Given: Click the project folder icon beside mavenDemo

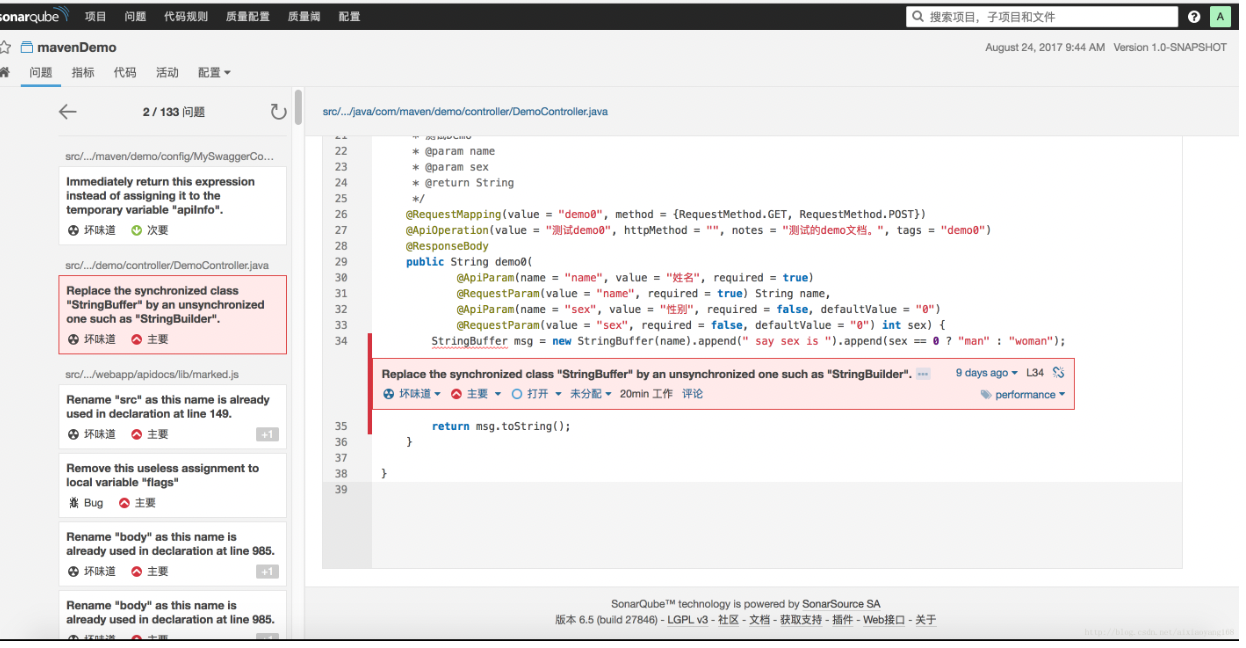Looking at the screenshot, I should [x=27, y=47].
